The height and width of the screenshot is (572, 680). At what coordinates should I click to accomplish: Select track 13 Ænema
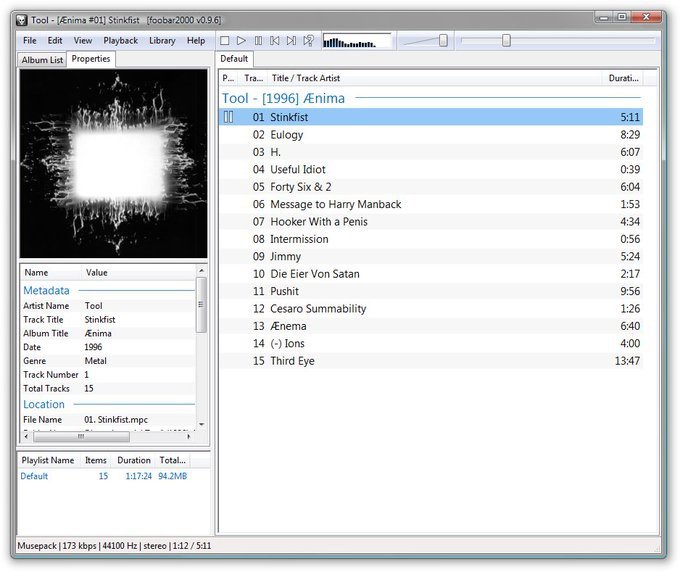(431, 326)
